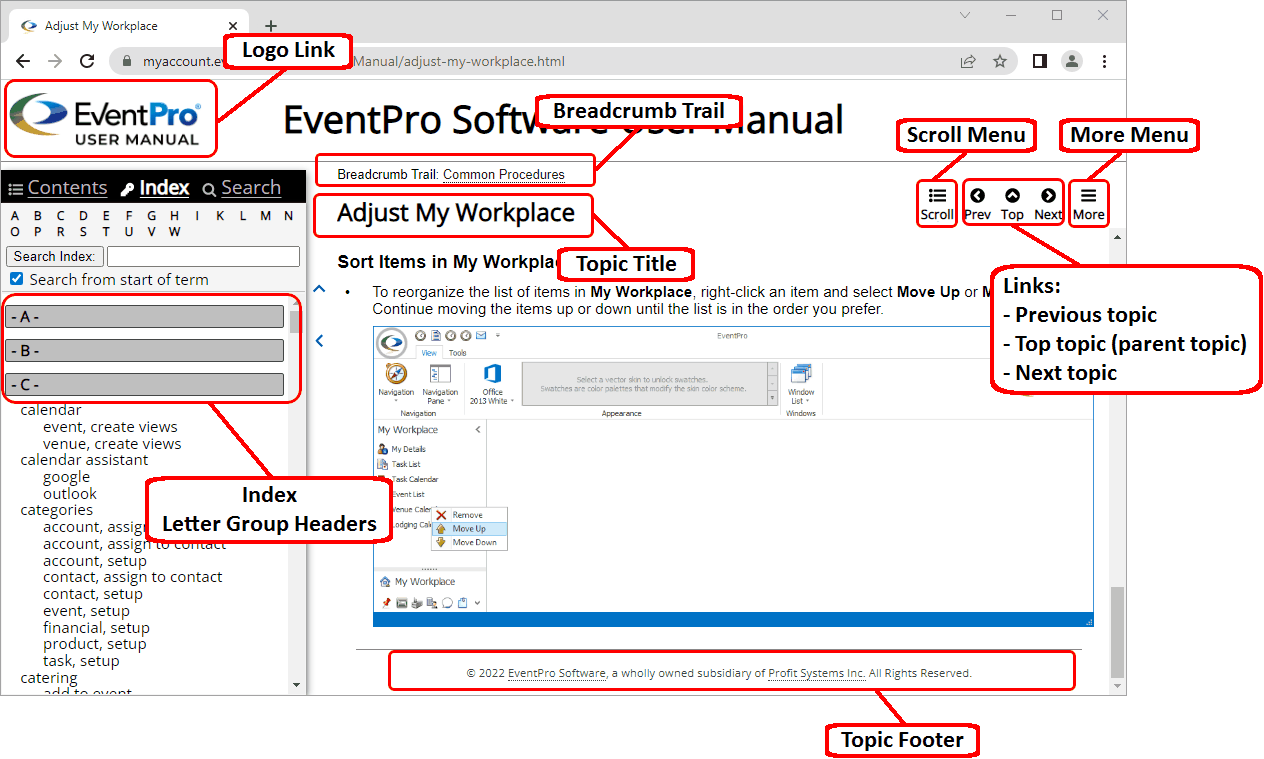Open the More menu
The width and height of the screenshot is (1264, 759).
pos(1089,204)
